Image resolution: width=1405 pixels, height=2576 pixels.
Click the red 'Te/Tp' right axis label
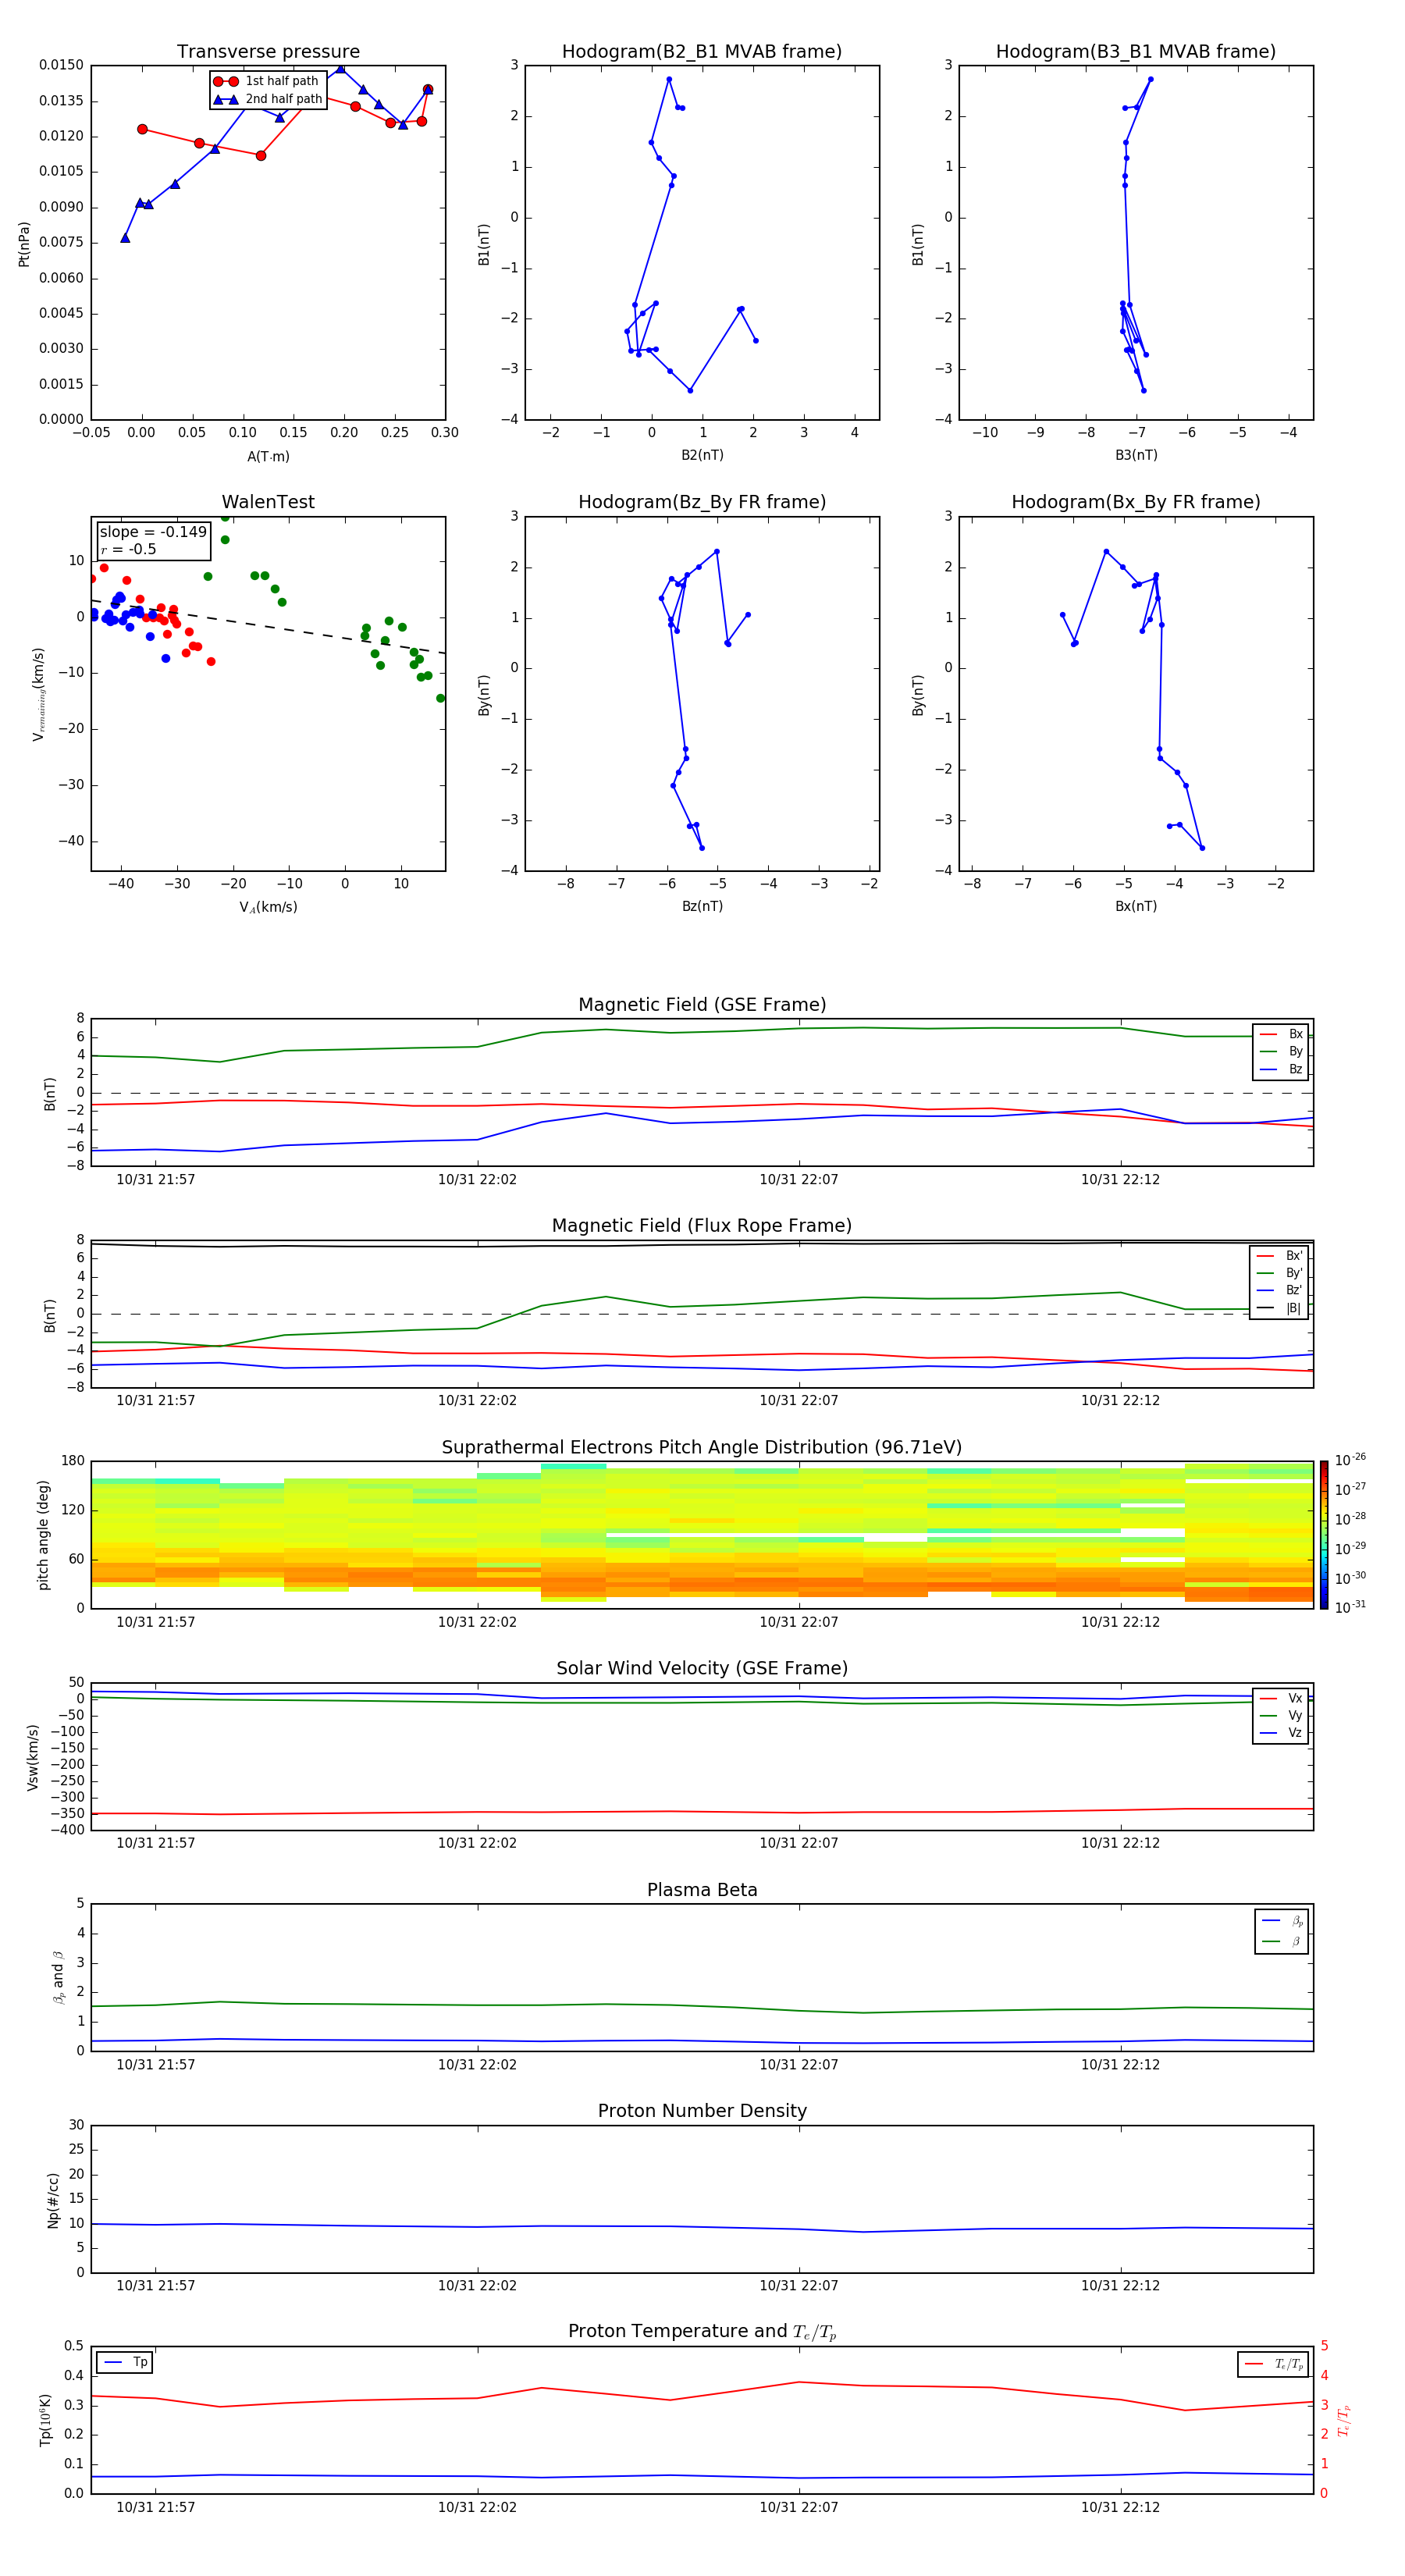point(1344,2420)
